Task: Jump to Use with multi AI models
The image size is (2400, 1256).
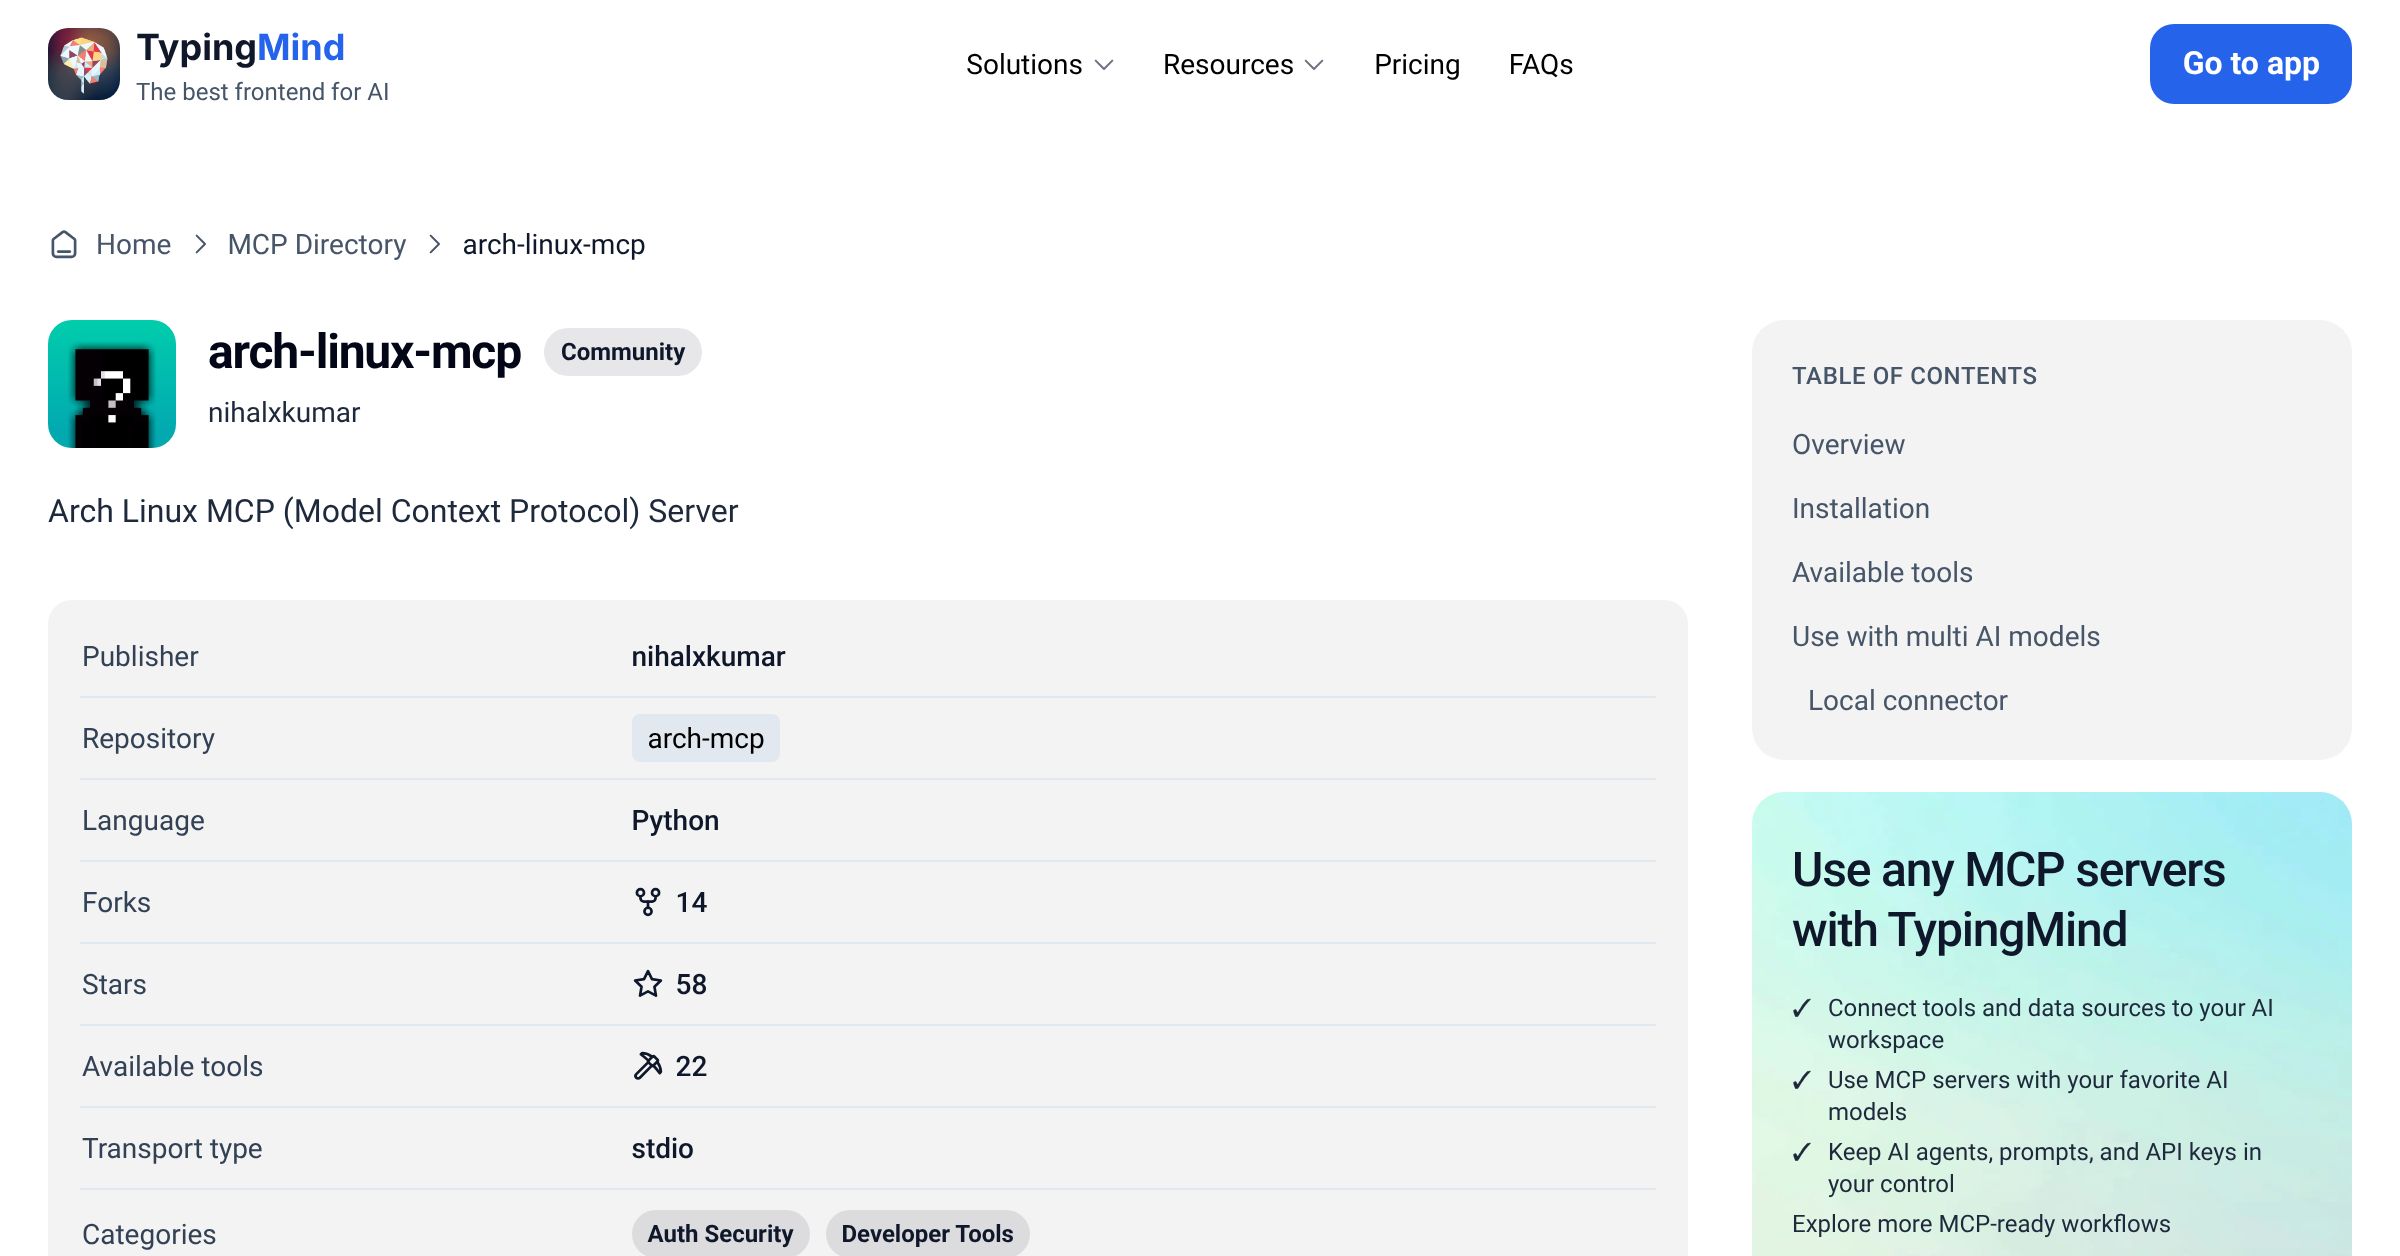Action: [x=1946, y=636]
